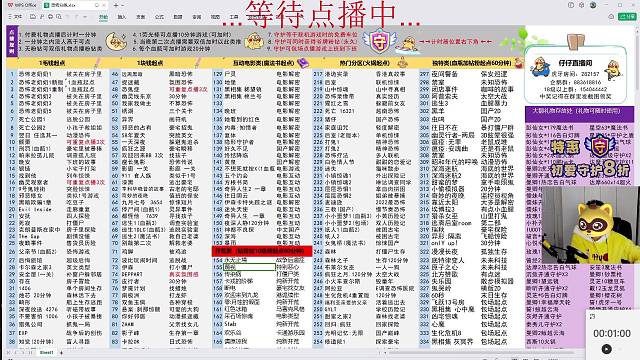Start the 00:01:00 countdown timer play button
The width and height of the screenshot is (640, 360).
pyautogui.click(x=607, y=349)
